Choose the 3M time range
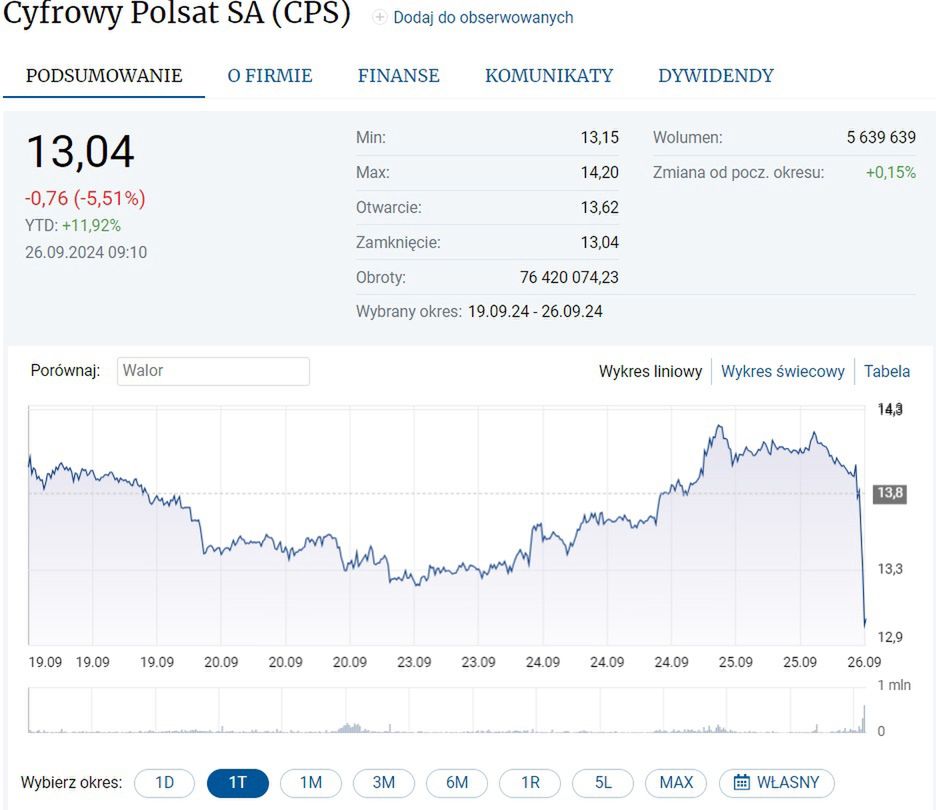Viewport: 936px width, 810px height. (x=384, y=783)
